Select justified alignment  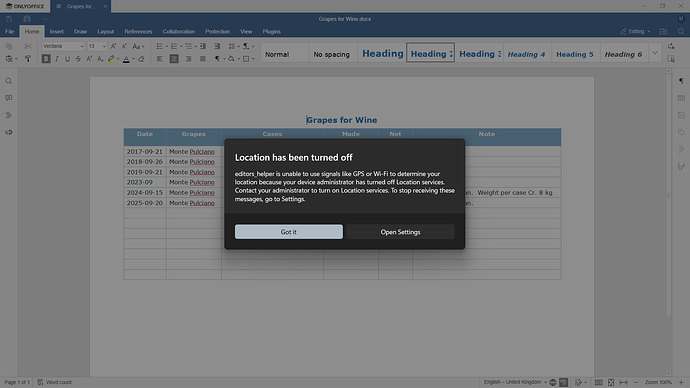tap(203, 59)
